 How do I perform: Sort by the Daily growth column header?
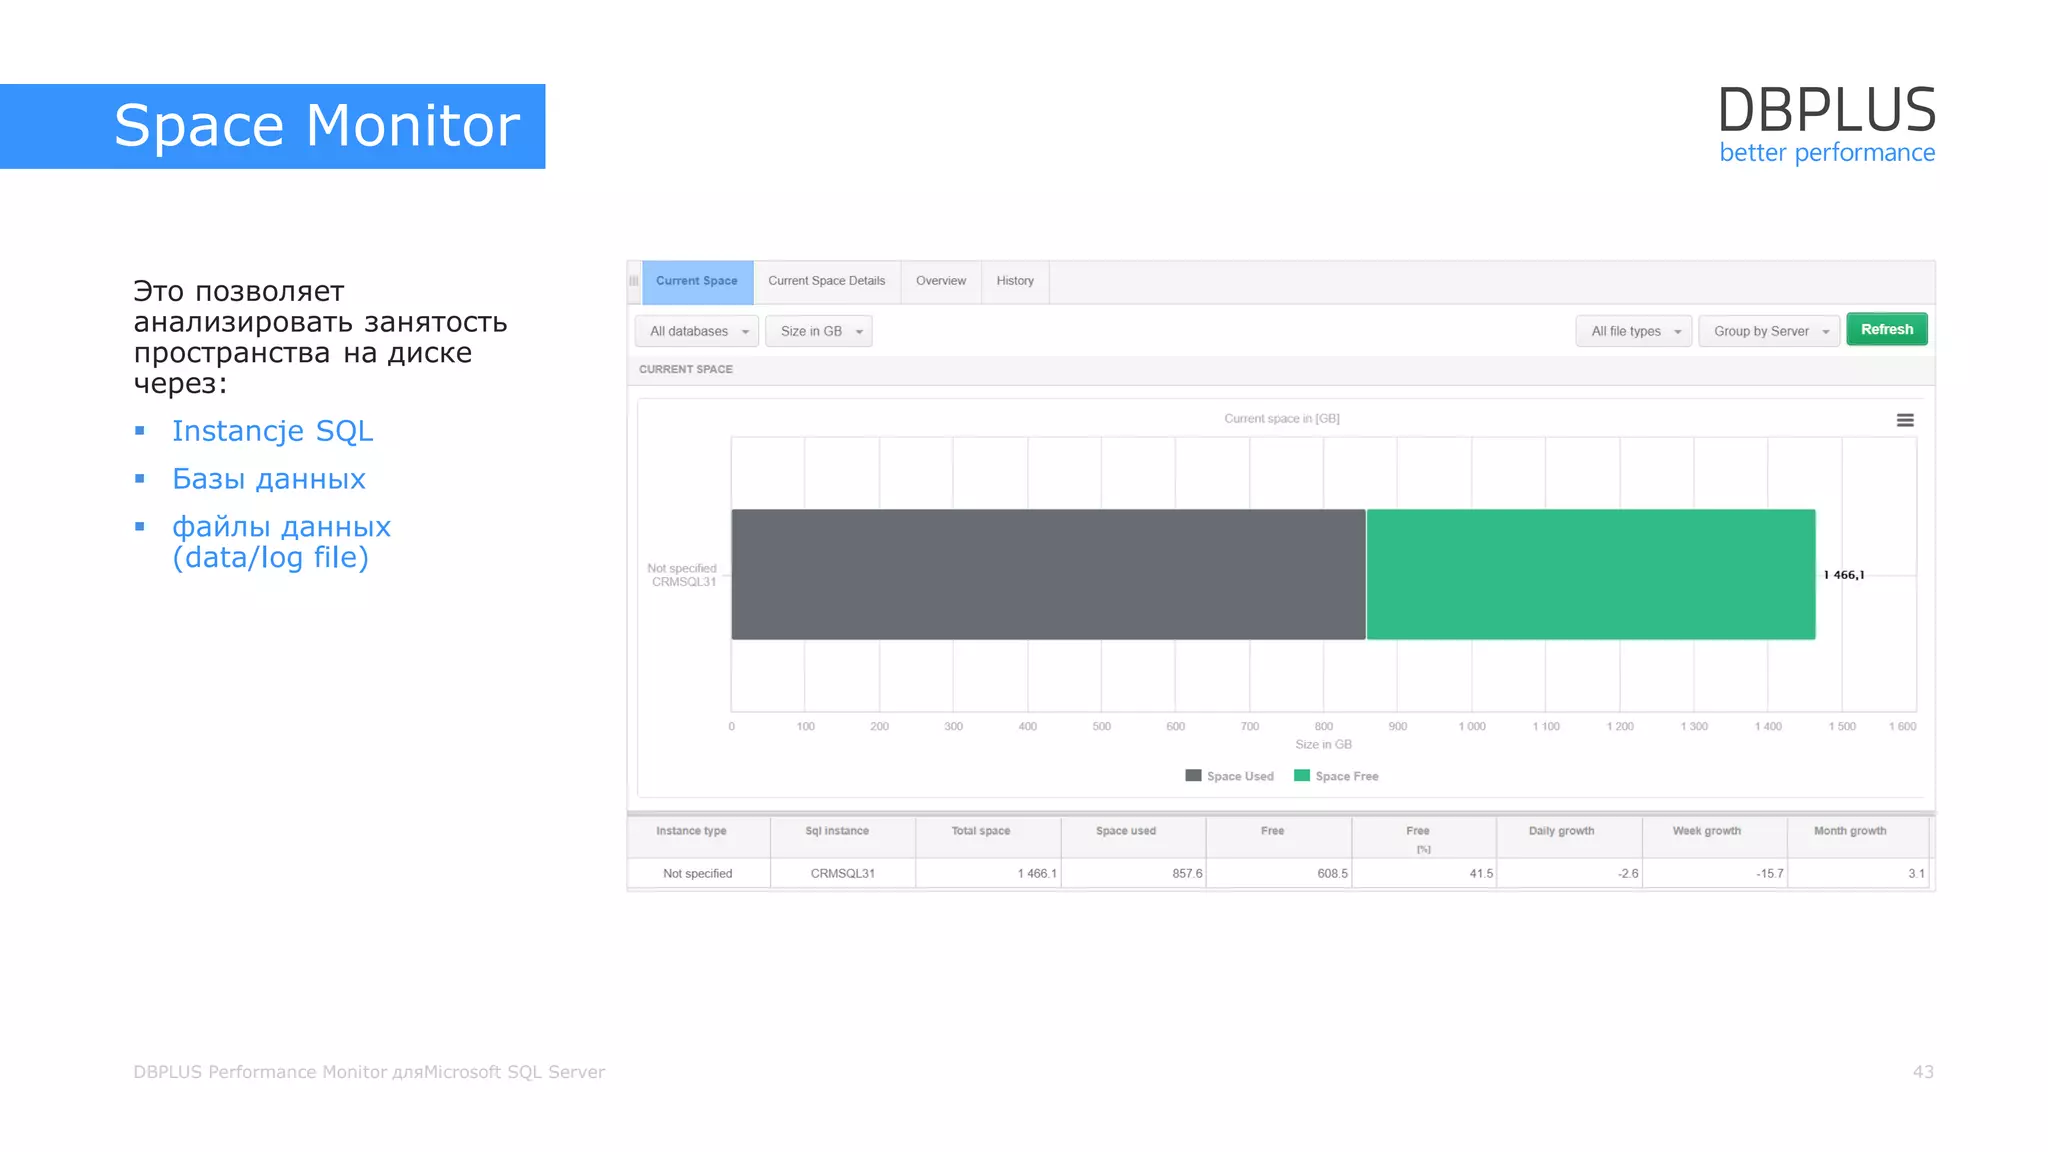1561,831
